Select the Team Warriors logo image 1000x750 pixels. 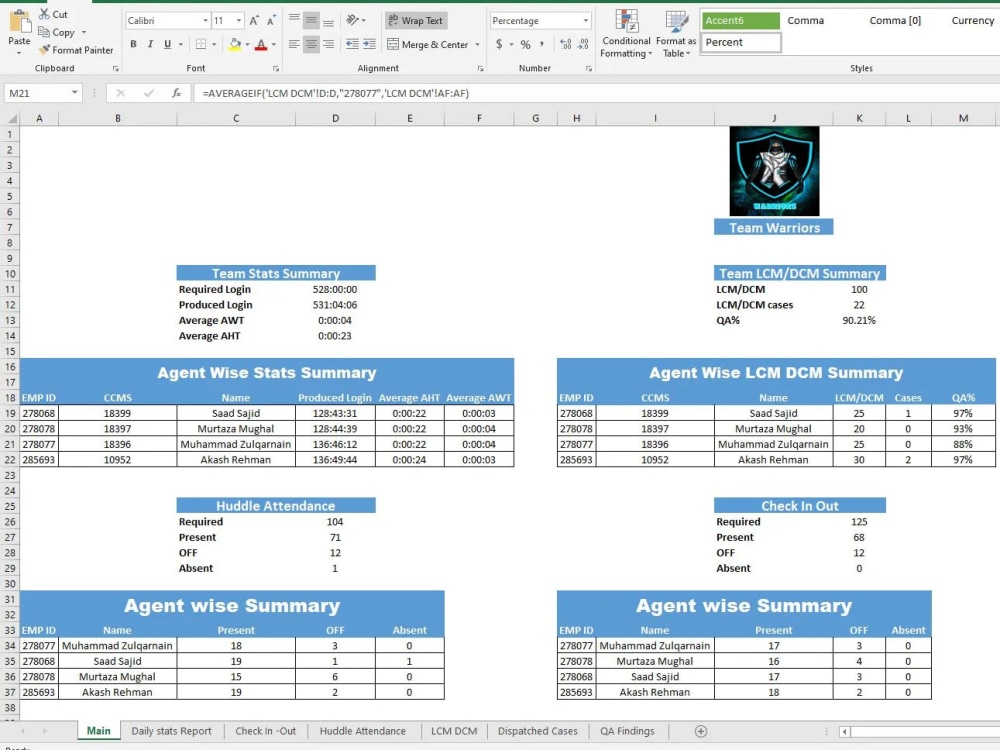coord(774,171)
